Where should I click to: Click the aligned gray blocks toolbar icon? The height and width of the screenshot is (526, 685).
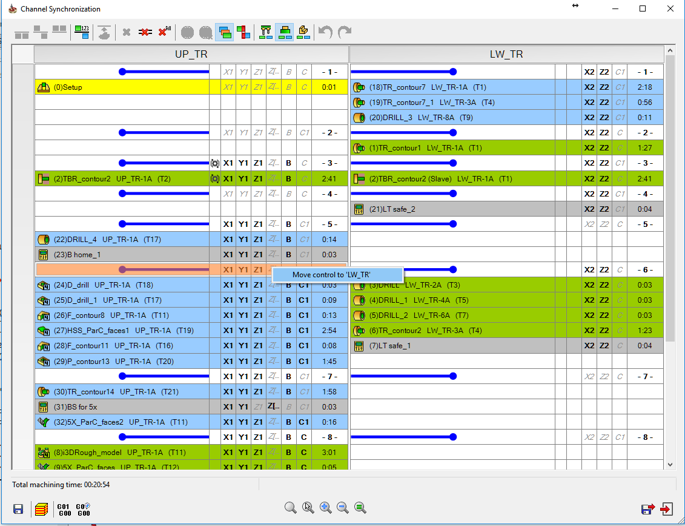click(x=21, y=33)
